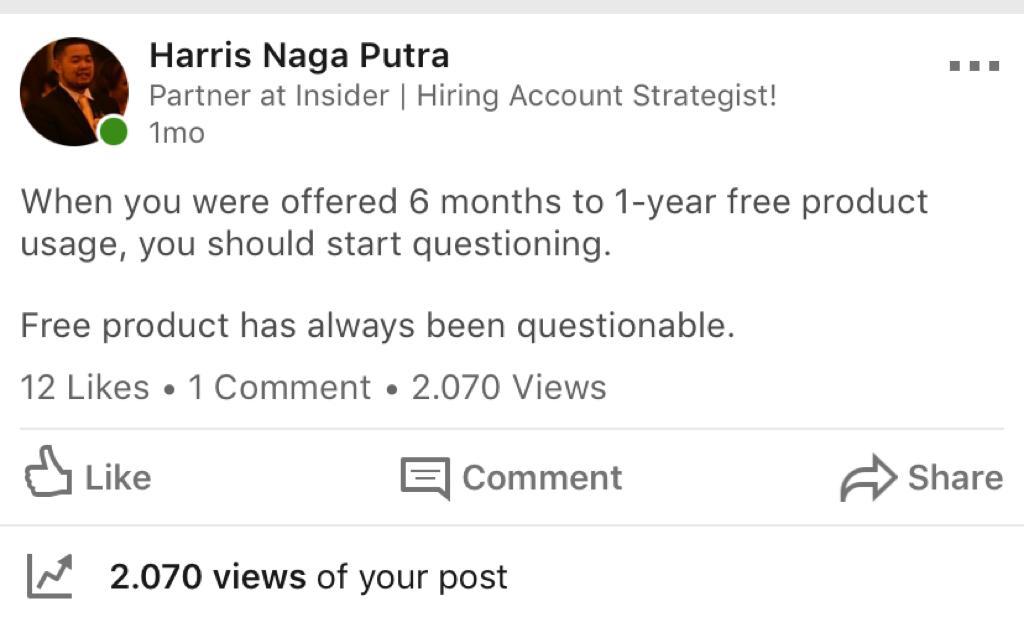The width and height of the screenshot is (1024, 622).
Task: Click the line "Free product has always been questionable."
Action: pos(377,326)
